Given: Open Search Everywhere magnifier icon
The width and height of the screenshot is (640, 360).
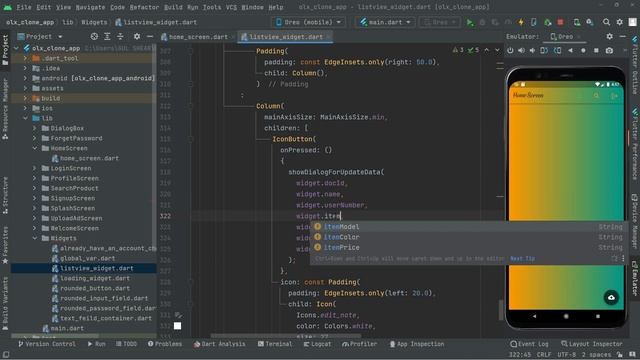Looking at the screenshot, I should click(607, 22).
